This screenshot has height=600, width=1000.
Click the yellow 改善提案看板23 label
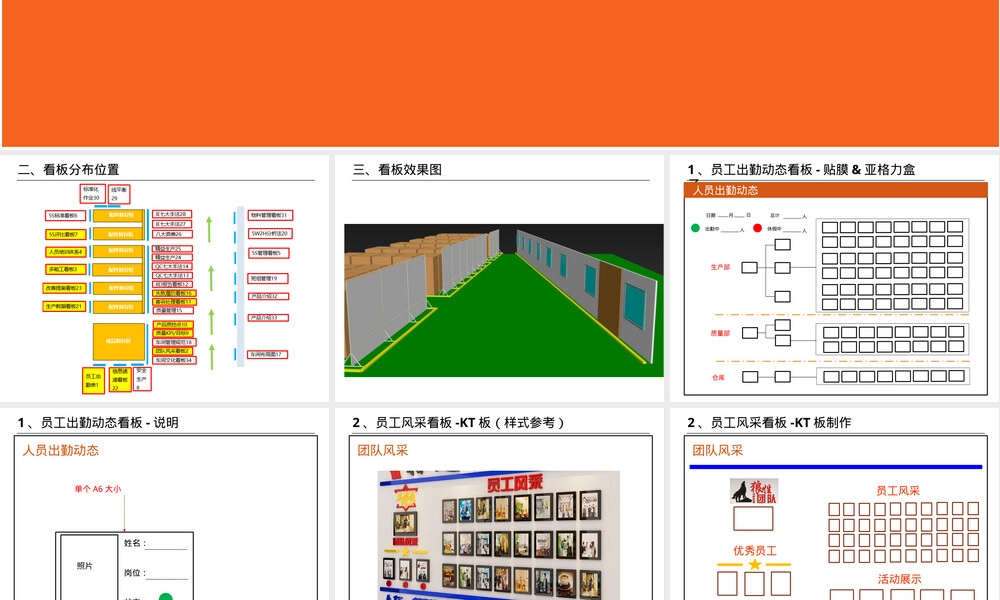[64, 288]
